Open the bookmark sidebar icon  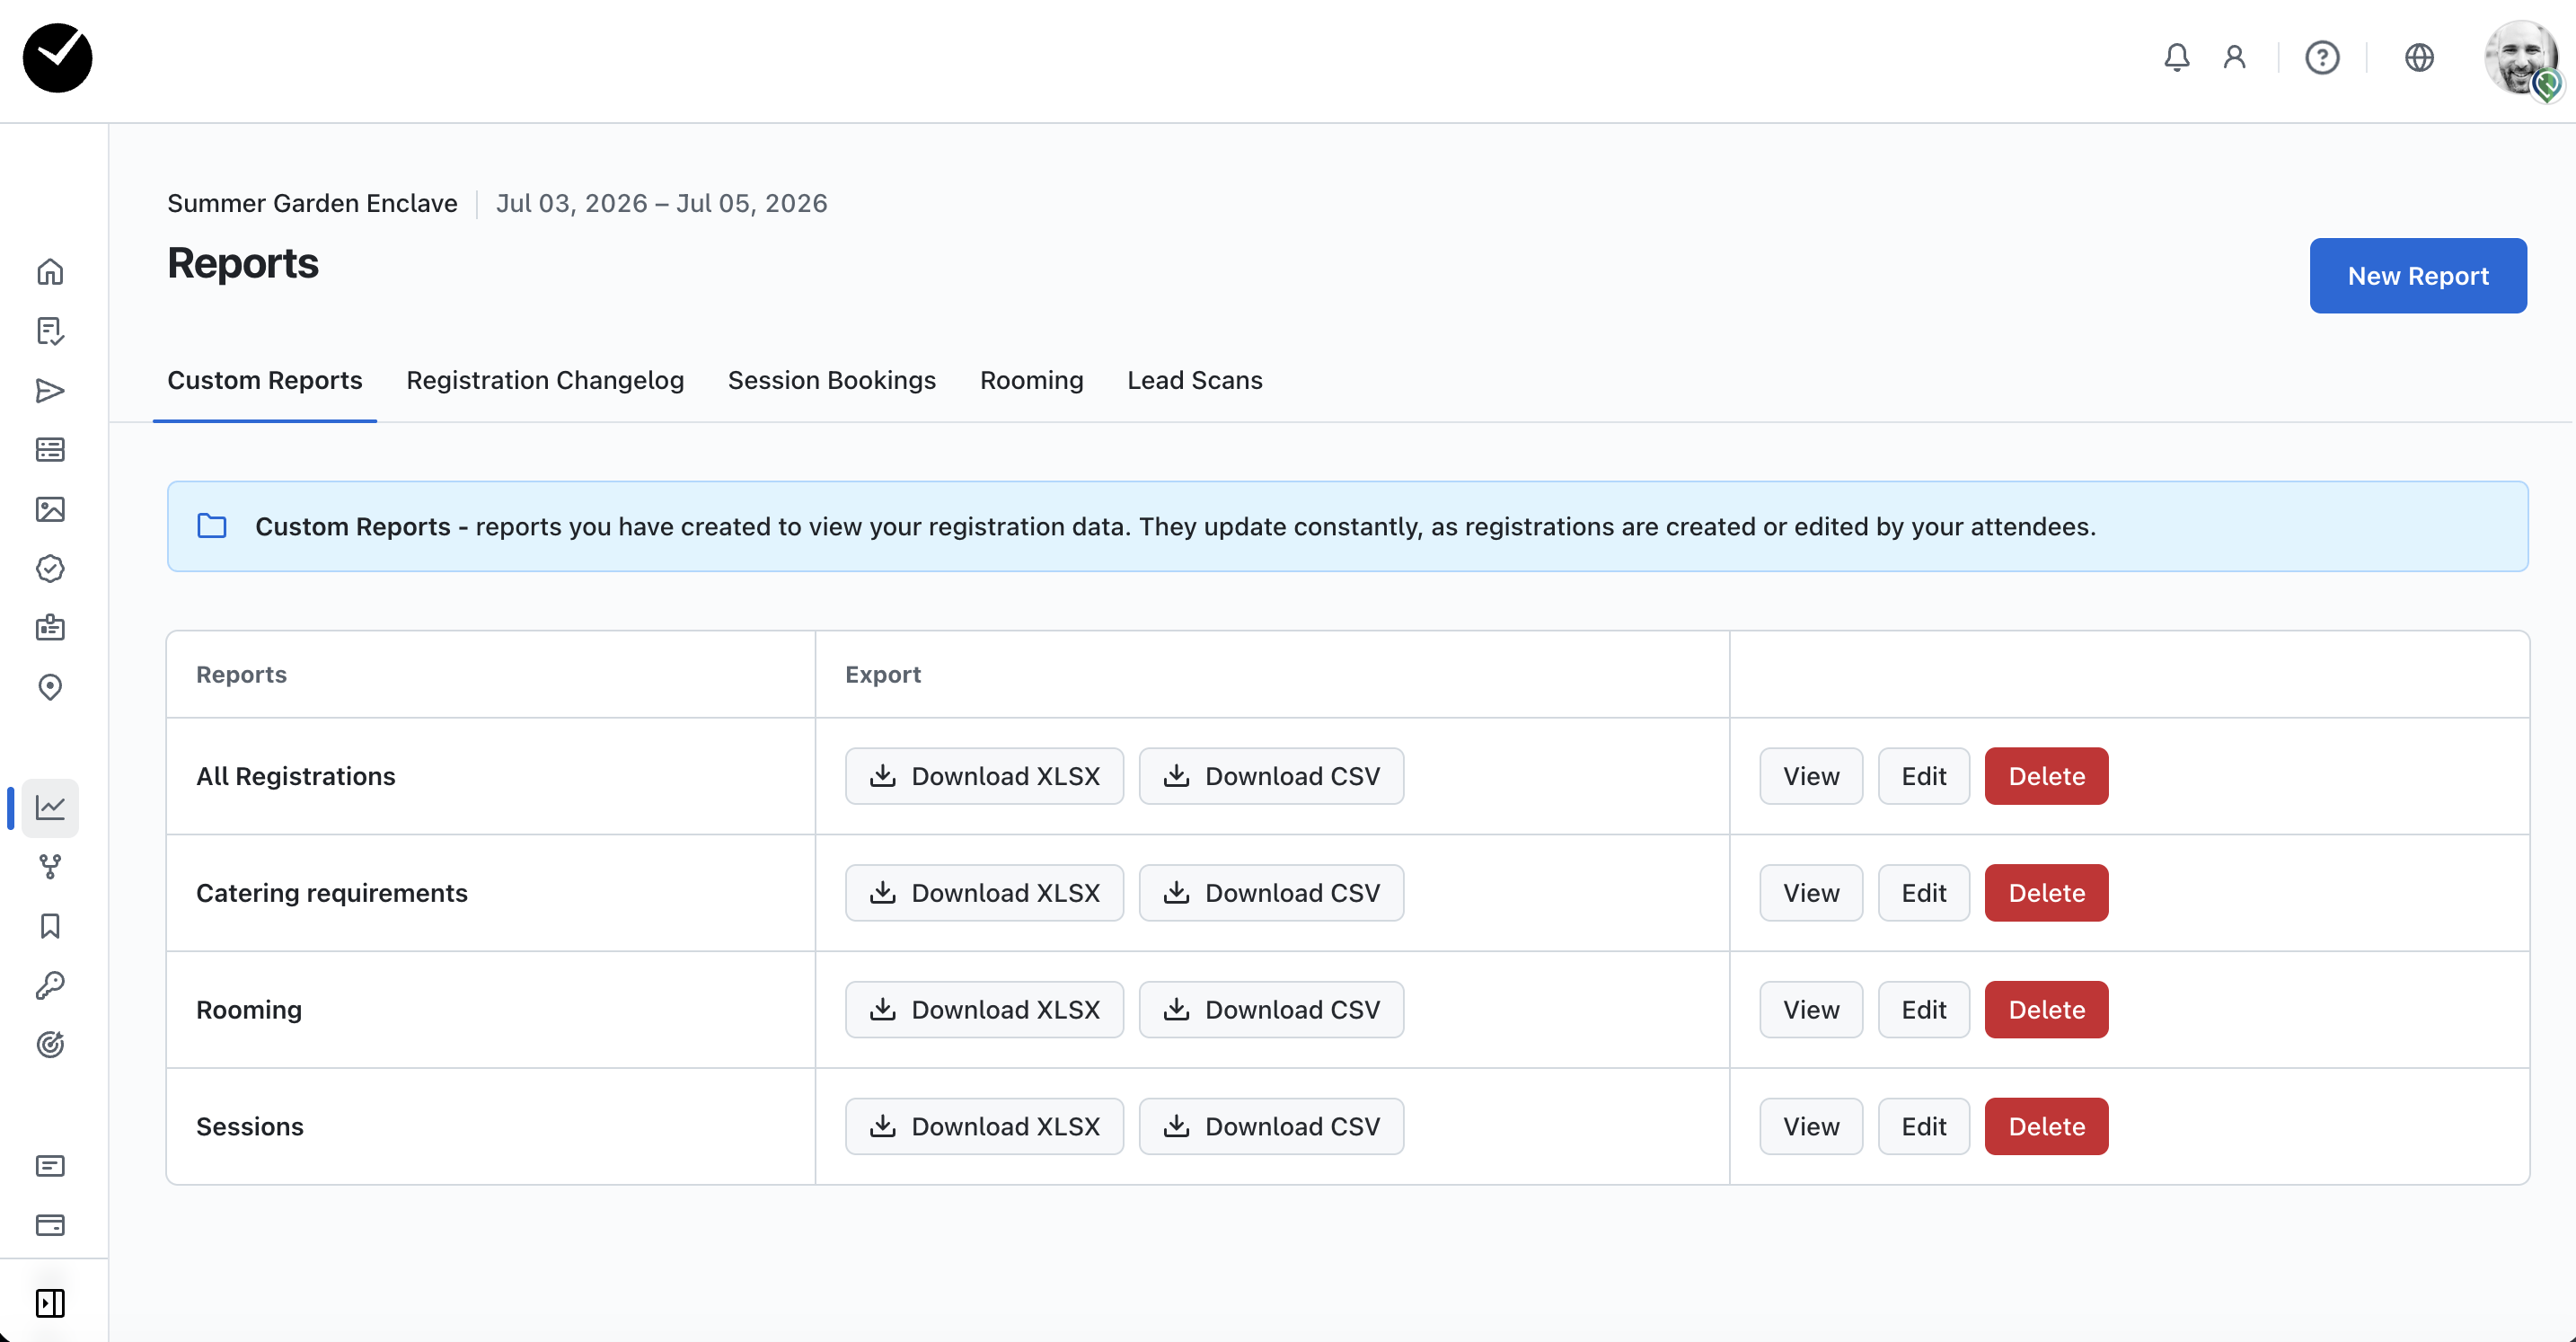tap(50, 926)
